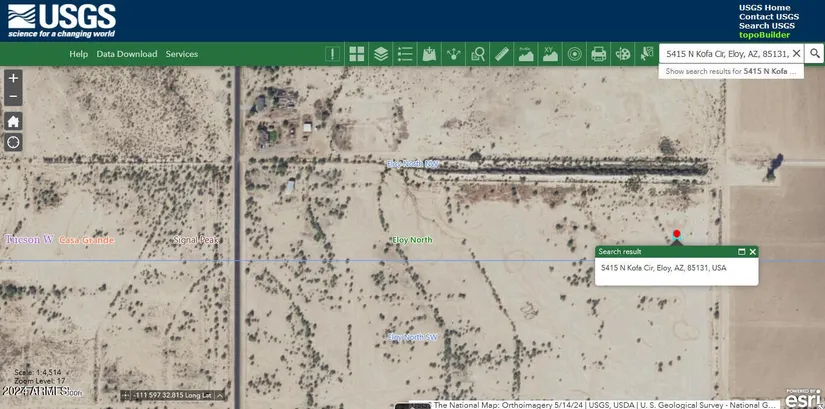Select the ruler measurement tool
The width and height of the screenshot is (825, 409).
click(x=502, y=54)
